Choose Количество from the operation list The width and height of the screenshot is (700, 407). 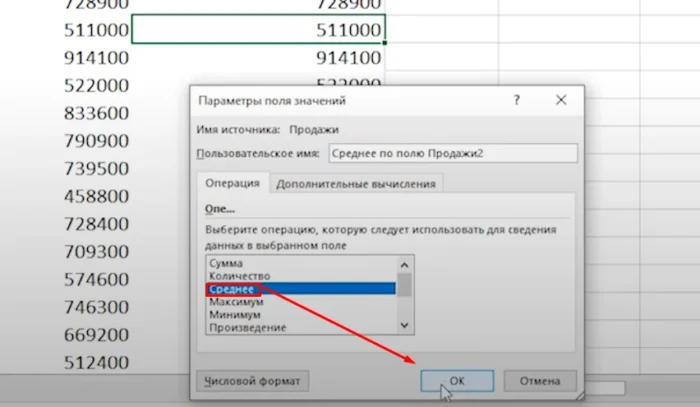[238, 275]
